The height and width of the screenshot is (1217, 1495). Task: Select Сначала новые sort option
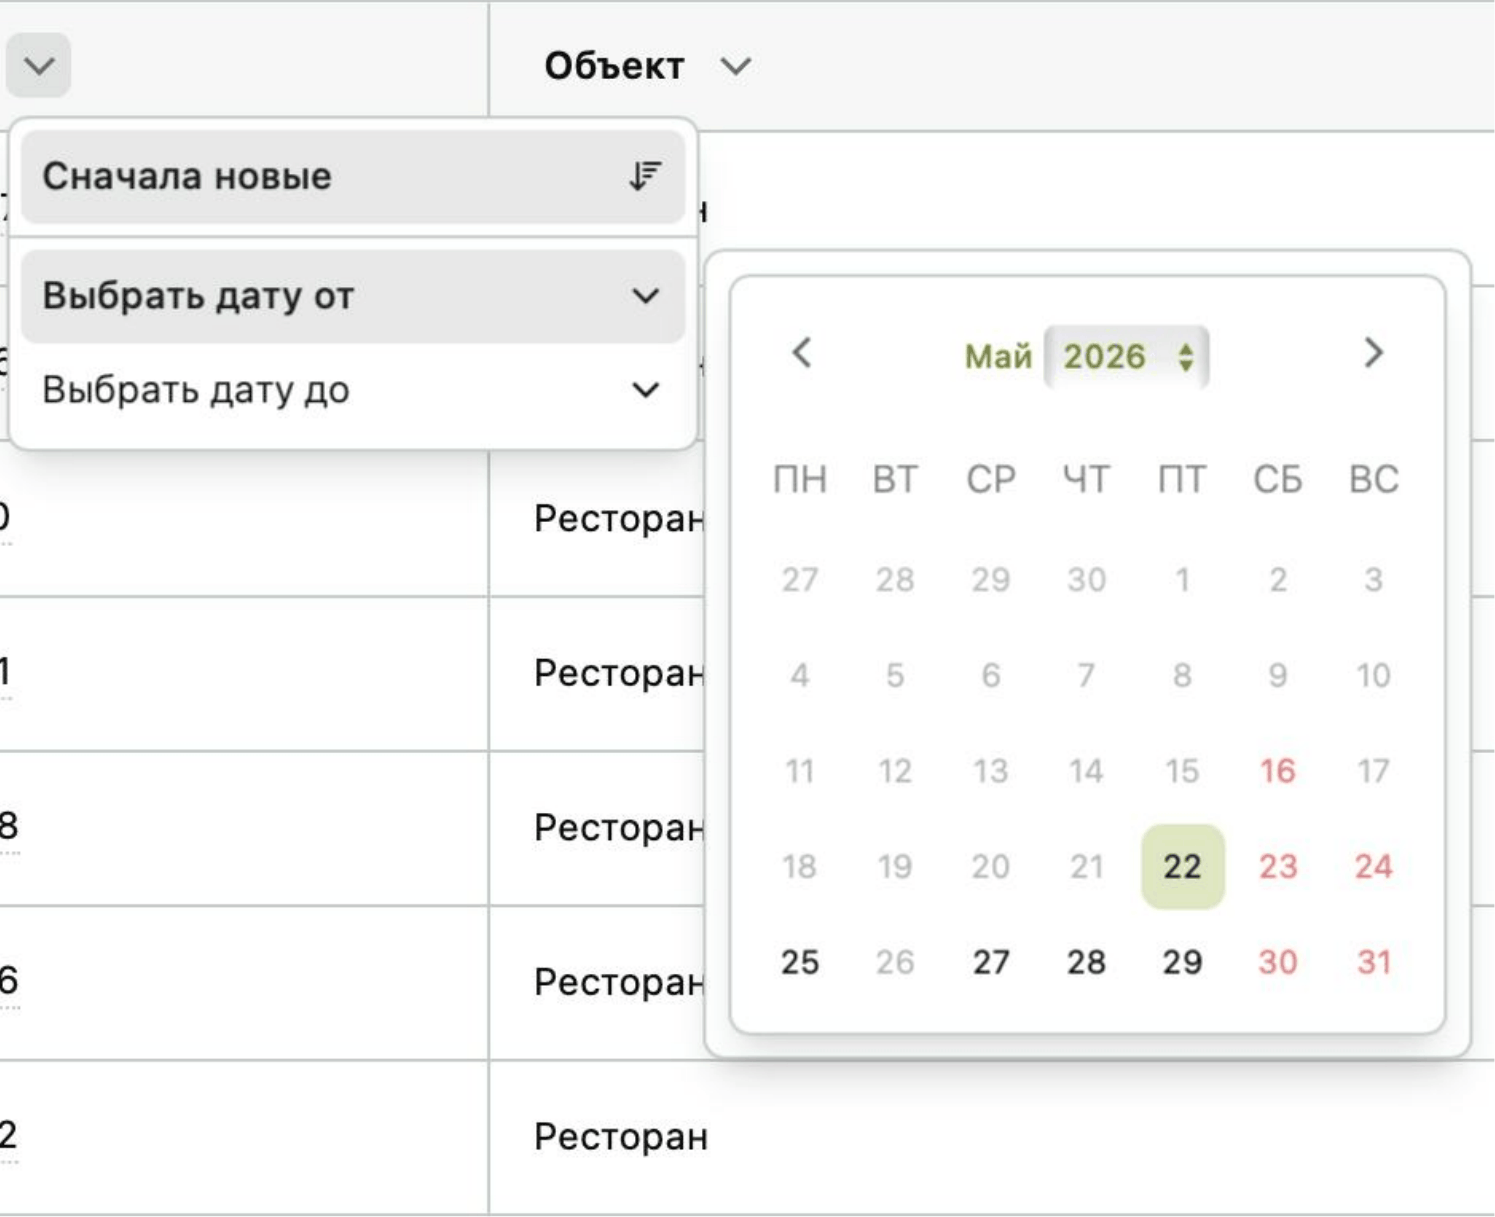353,177
